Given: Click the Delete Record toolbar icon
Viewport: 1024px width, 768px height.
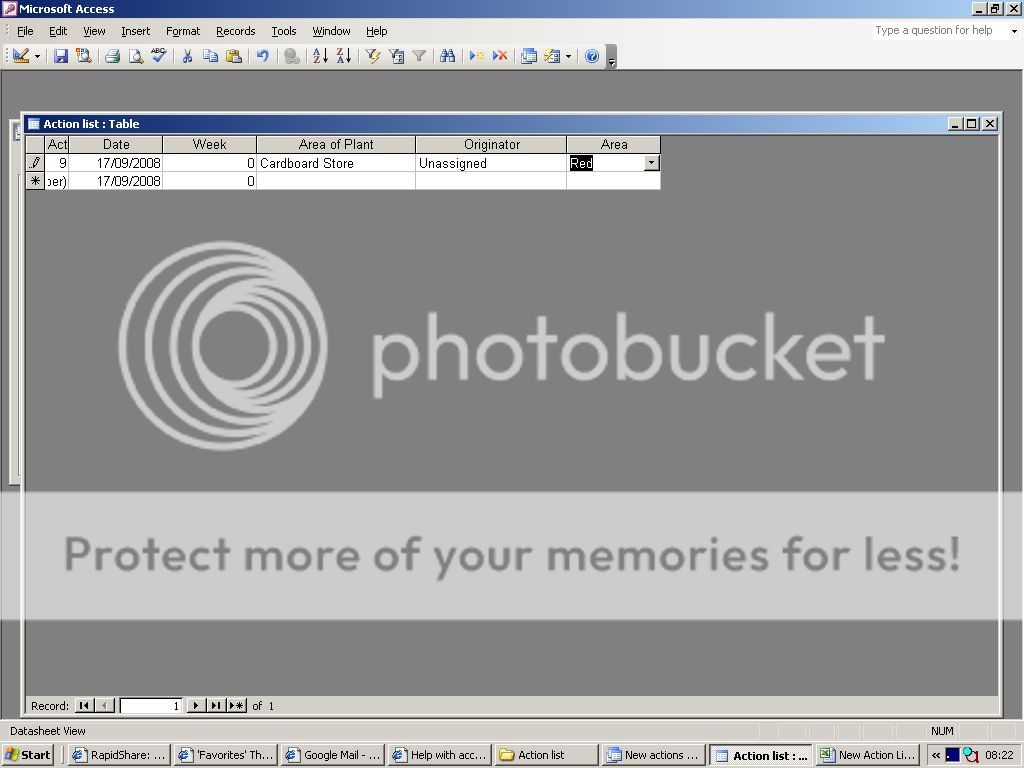Looking at the screenshot, I should [500, 56].
